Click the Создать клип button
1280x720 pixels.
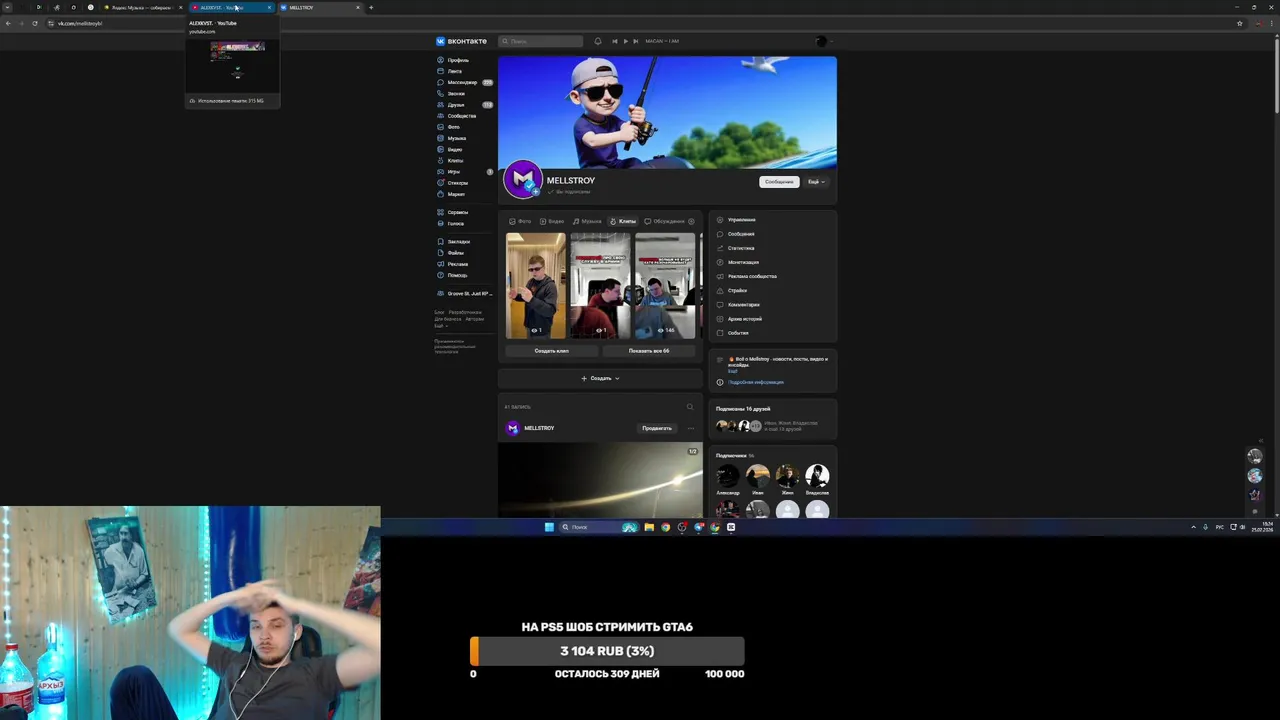click(x=551, y=351)
